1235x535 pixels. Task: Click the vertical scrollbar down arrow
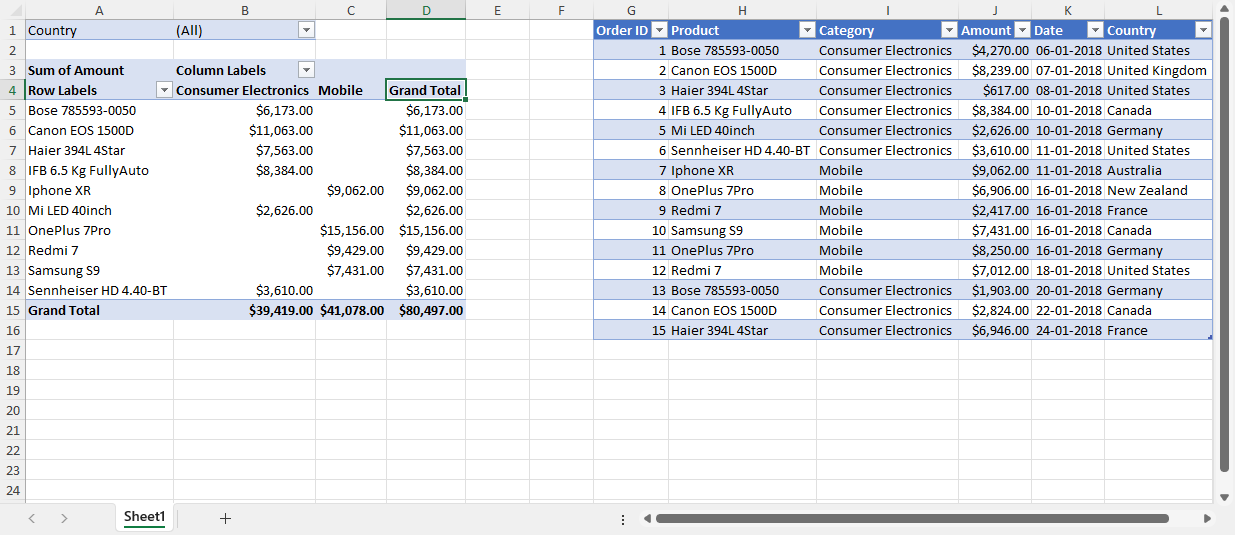coord(1224,496)
